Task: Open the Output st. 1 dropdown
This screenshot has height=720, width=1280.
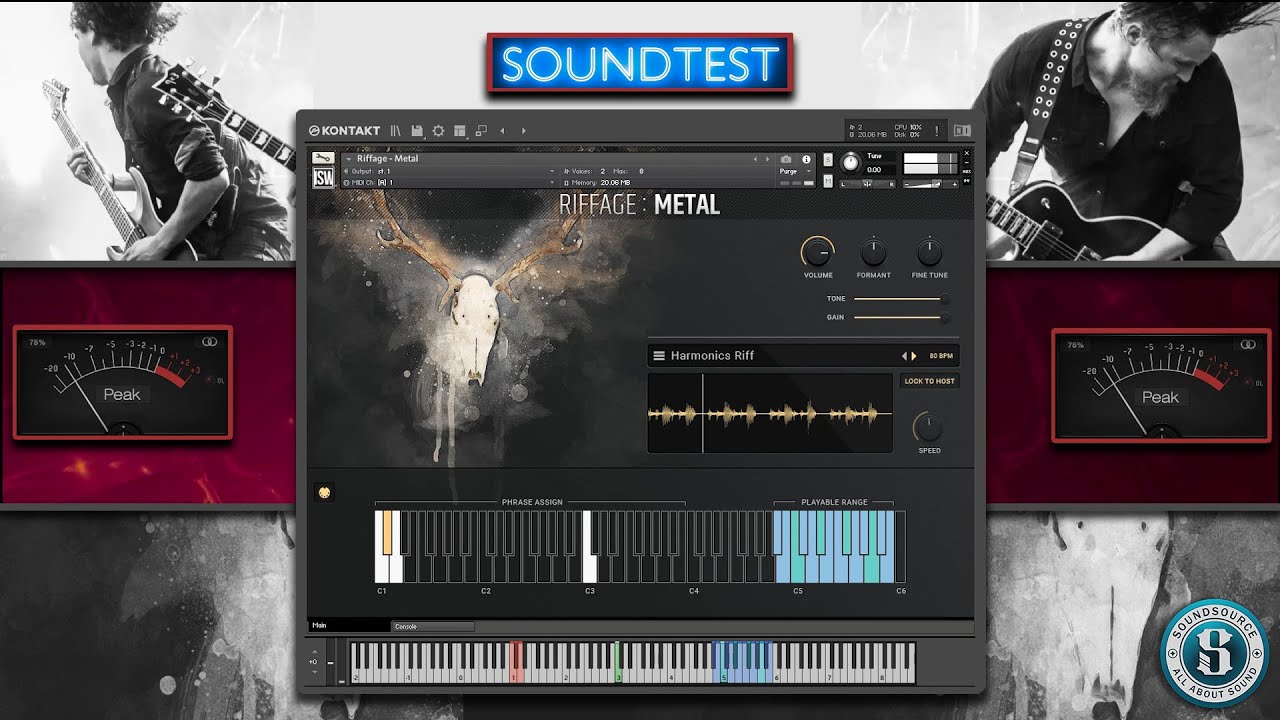Action: coord(449,171)
